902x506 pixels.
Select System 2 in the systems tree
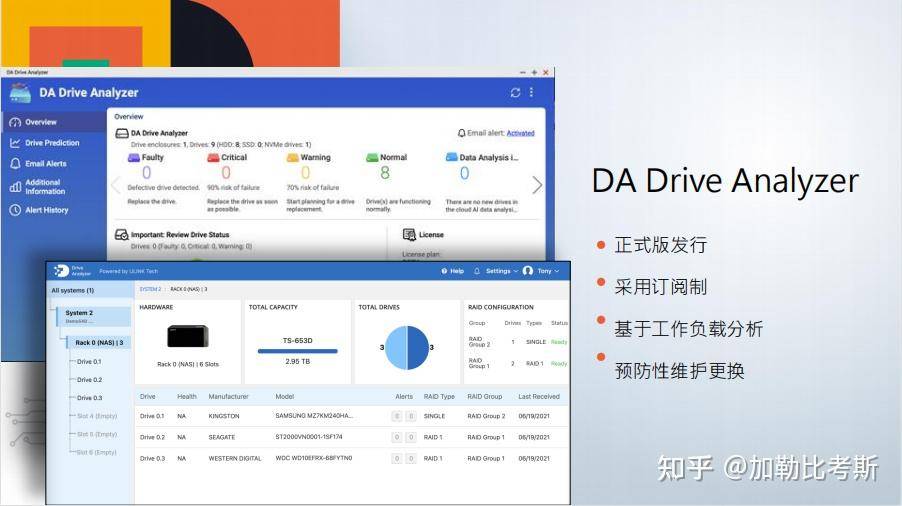pyautogui.click(x=94, y=316)
